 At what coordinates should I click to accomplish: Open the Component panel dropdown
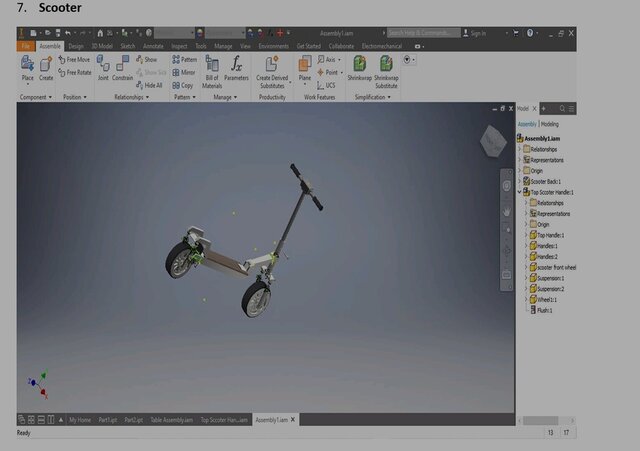36,97
